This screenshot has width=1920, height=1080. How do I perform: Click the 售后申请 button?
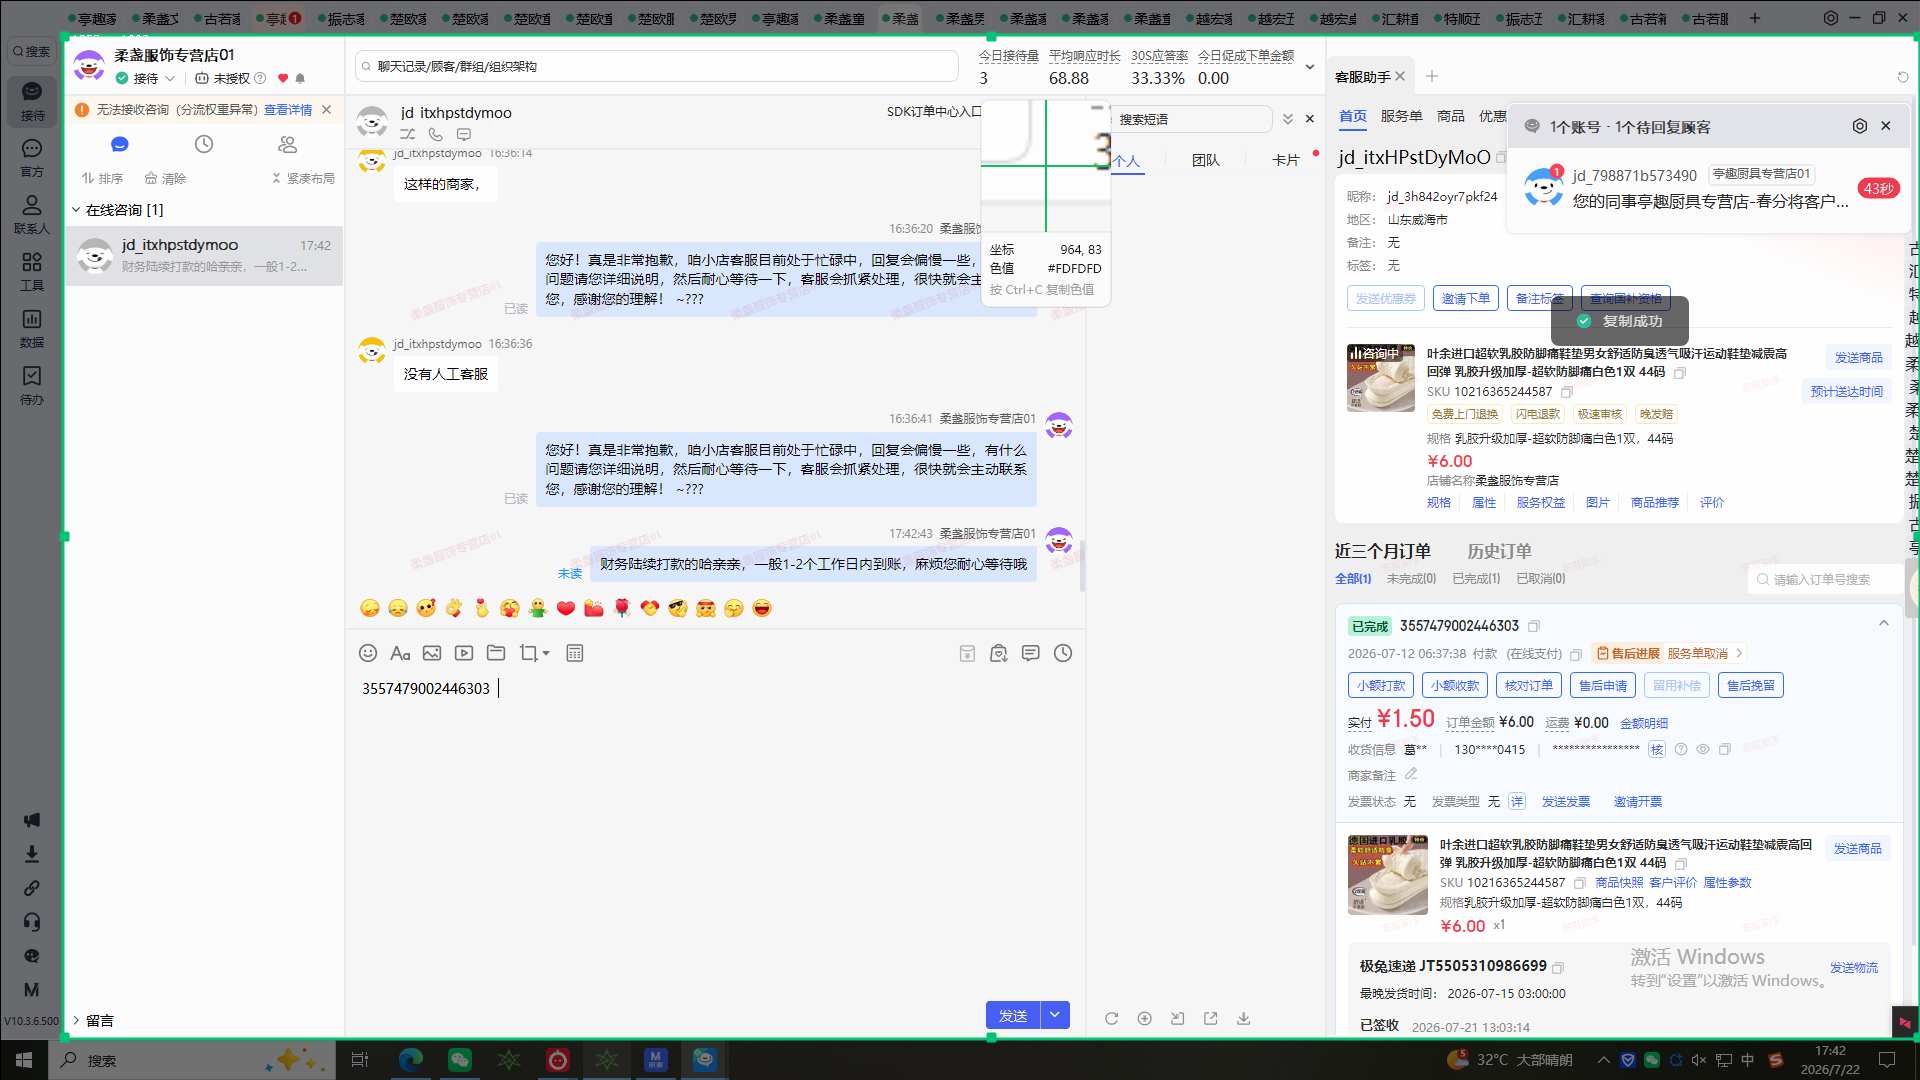[x=1603, y=685]
